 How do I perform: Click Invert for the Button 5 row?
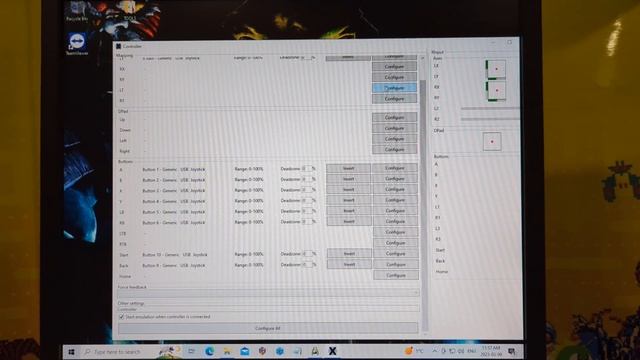click(x=349, y=211)
